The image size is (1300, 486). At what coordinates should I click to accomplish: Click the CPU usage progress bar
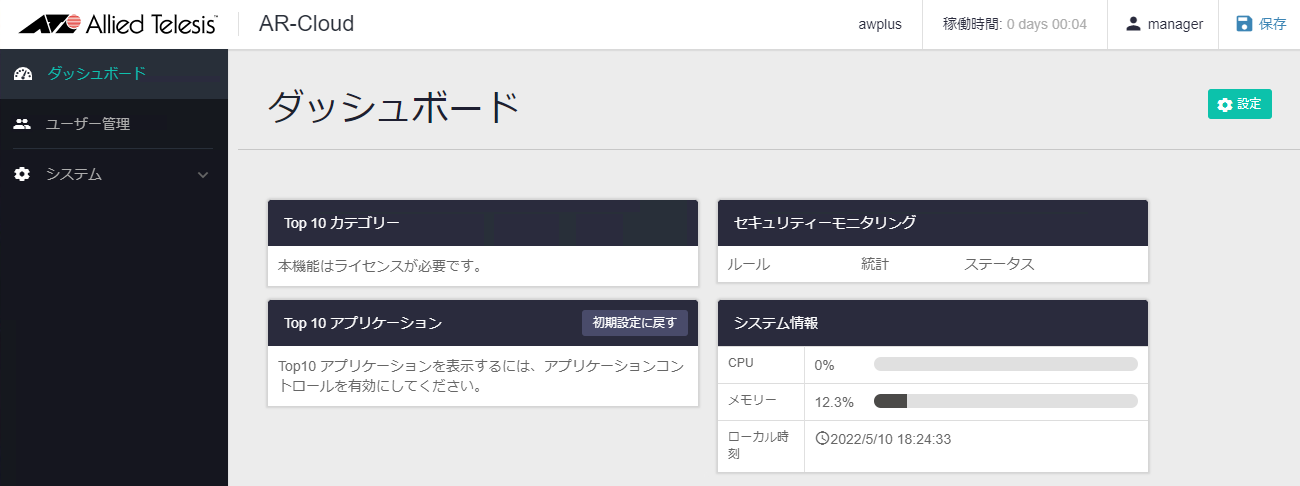pos(1005,364)
